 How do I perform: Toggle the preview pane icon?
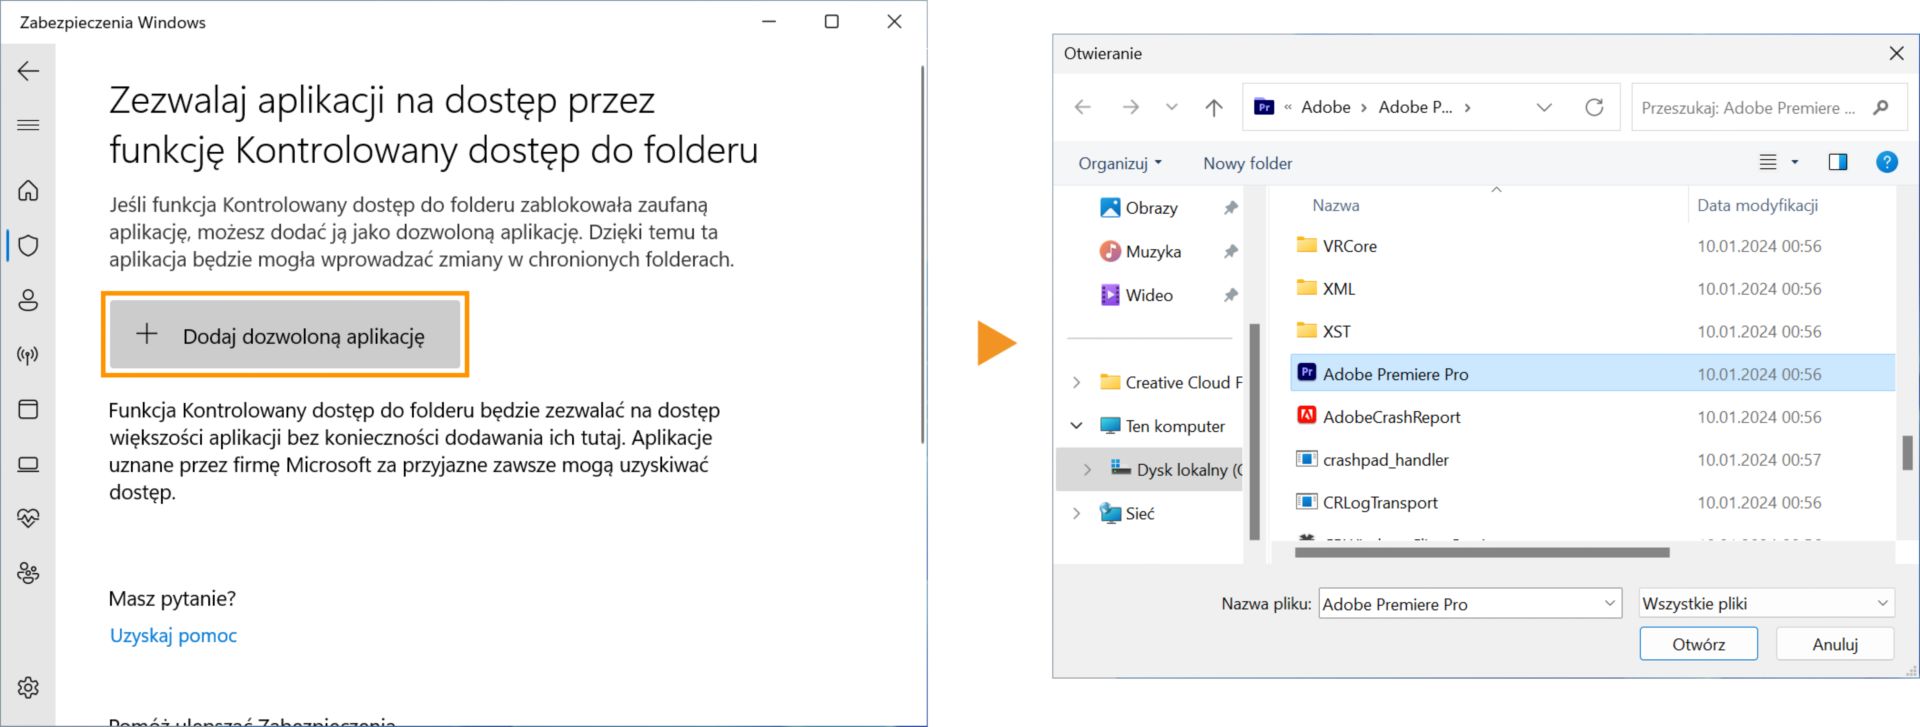(1838, 162)
